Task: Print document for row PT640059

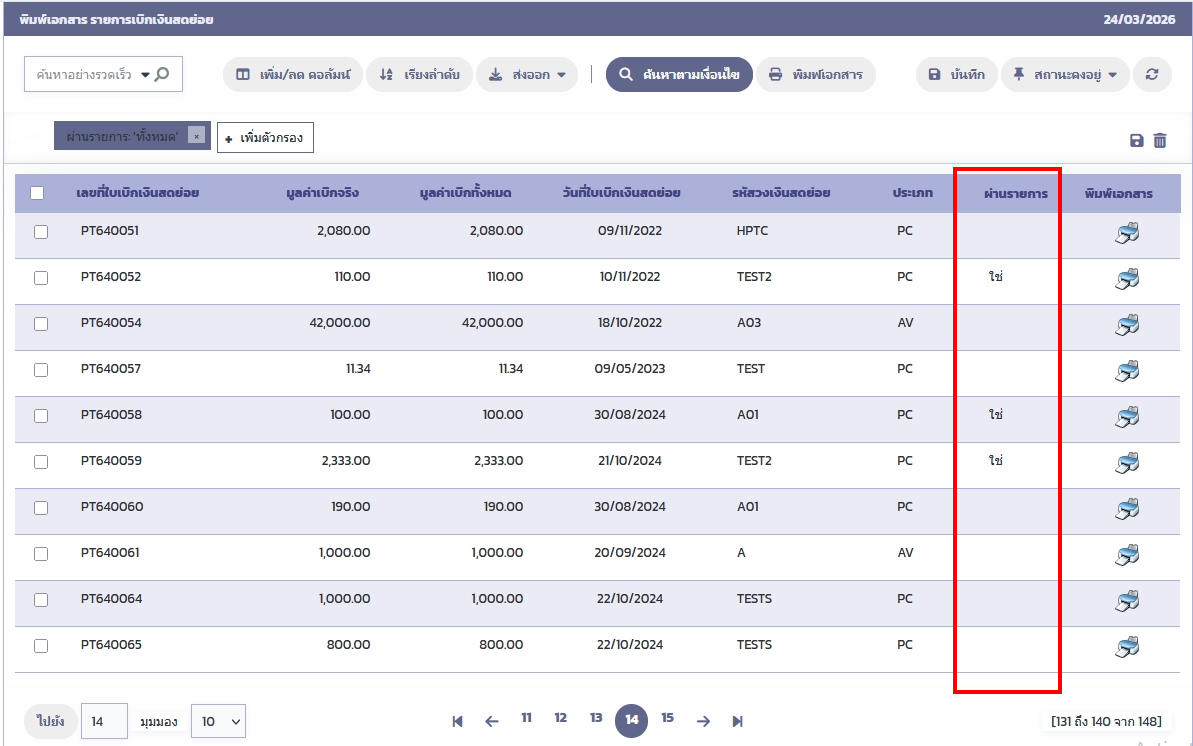Action: [x=1127, y=462]
